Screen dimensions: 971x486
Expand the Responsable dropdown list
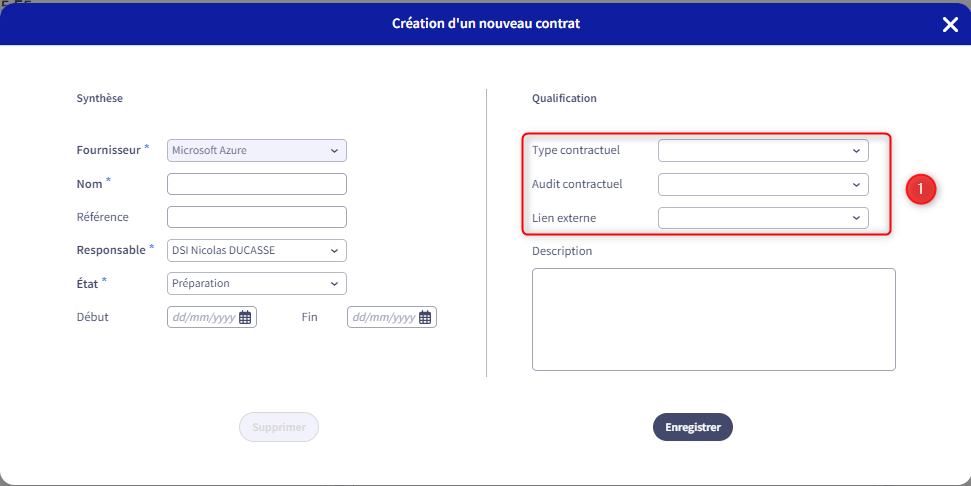point(256,251)
